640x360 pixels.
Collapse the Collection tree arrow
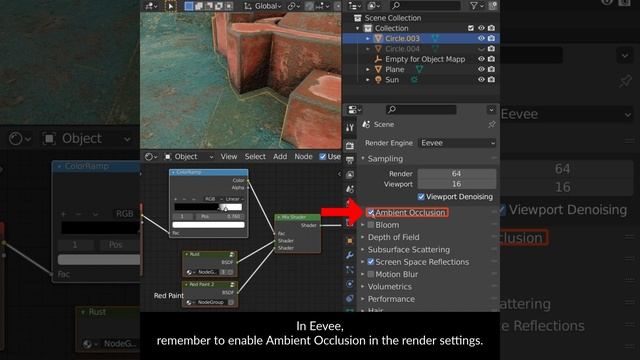[358, 28]
